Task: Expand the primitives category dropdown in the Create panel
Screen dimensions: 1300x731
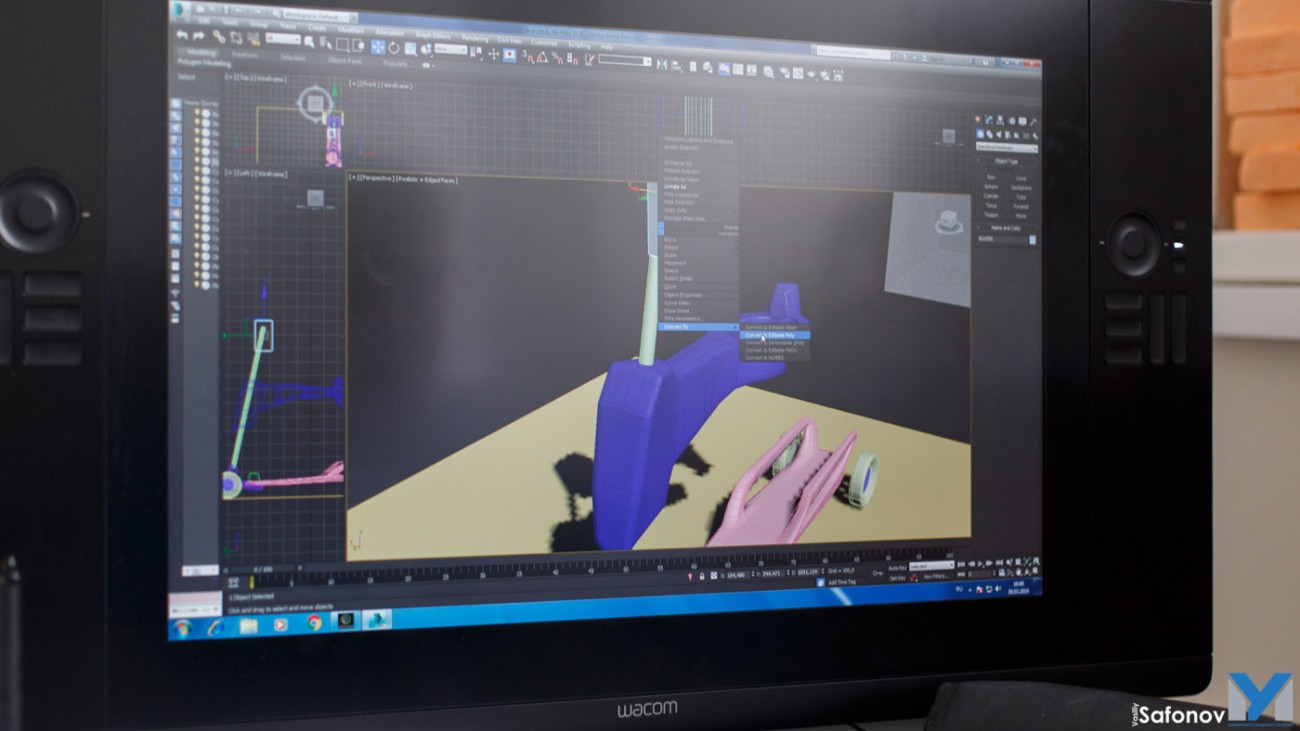Action: pos(1006,148)
